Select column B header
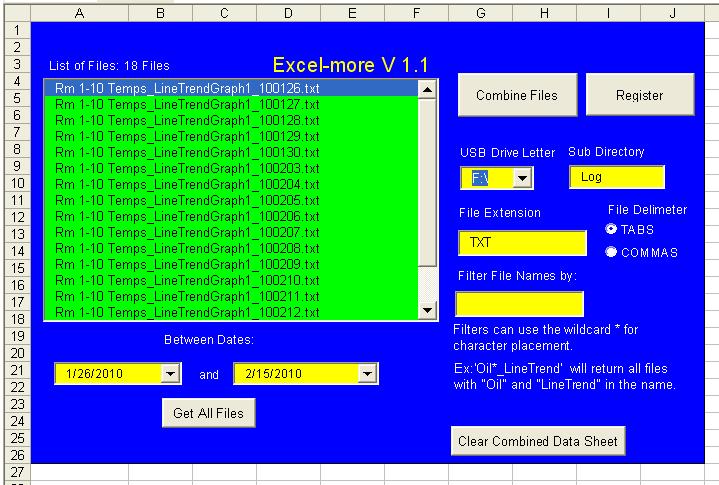This screenshot has width=719, height=485. pyautogui.click(x=160, y=13)
